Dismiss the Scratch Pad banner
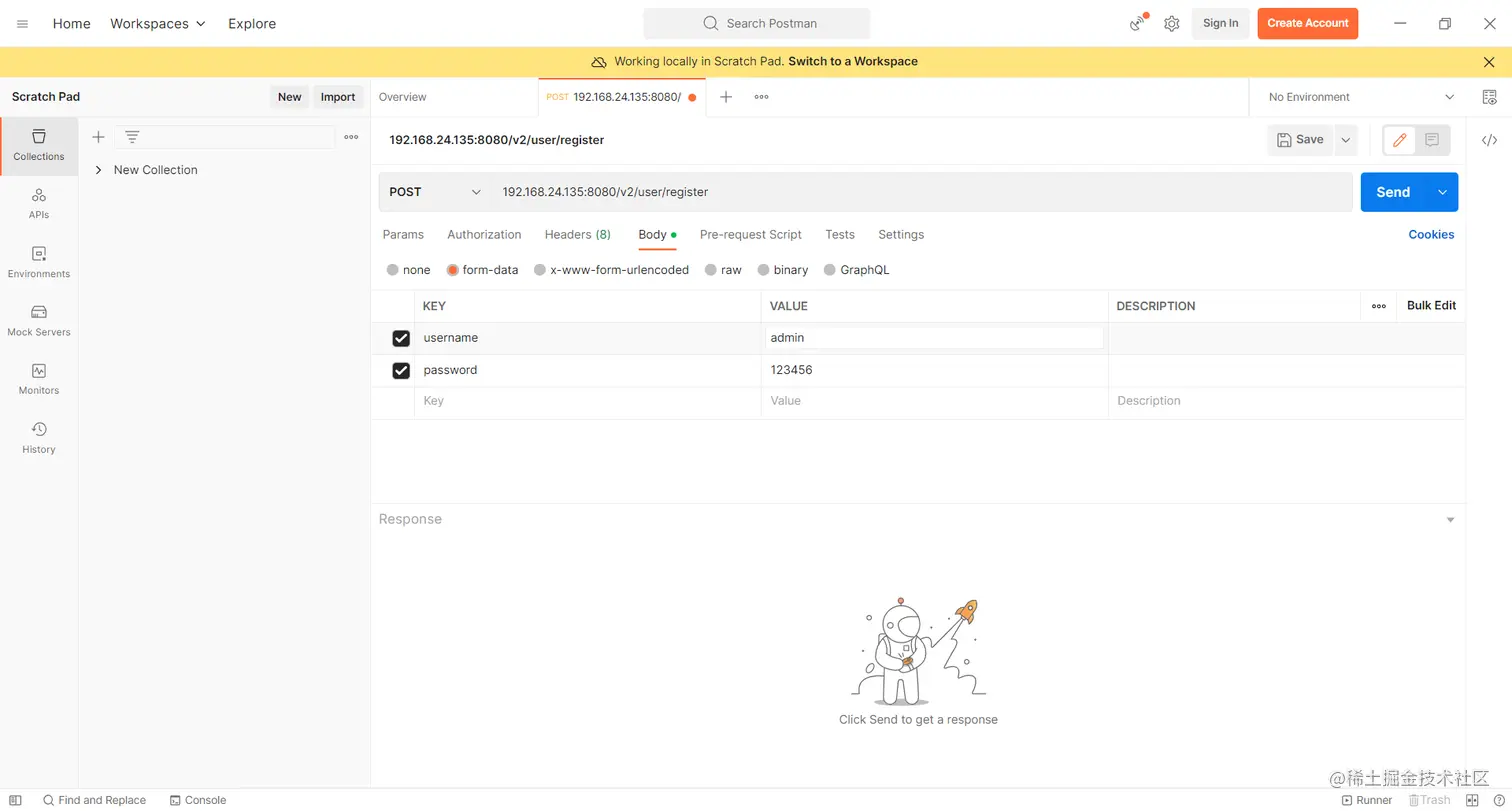The width and height of the screenshot is (1512, 811). click(1489, 62)
